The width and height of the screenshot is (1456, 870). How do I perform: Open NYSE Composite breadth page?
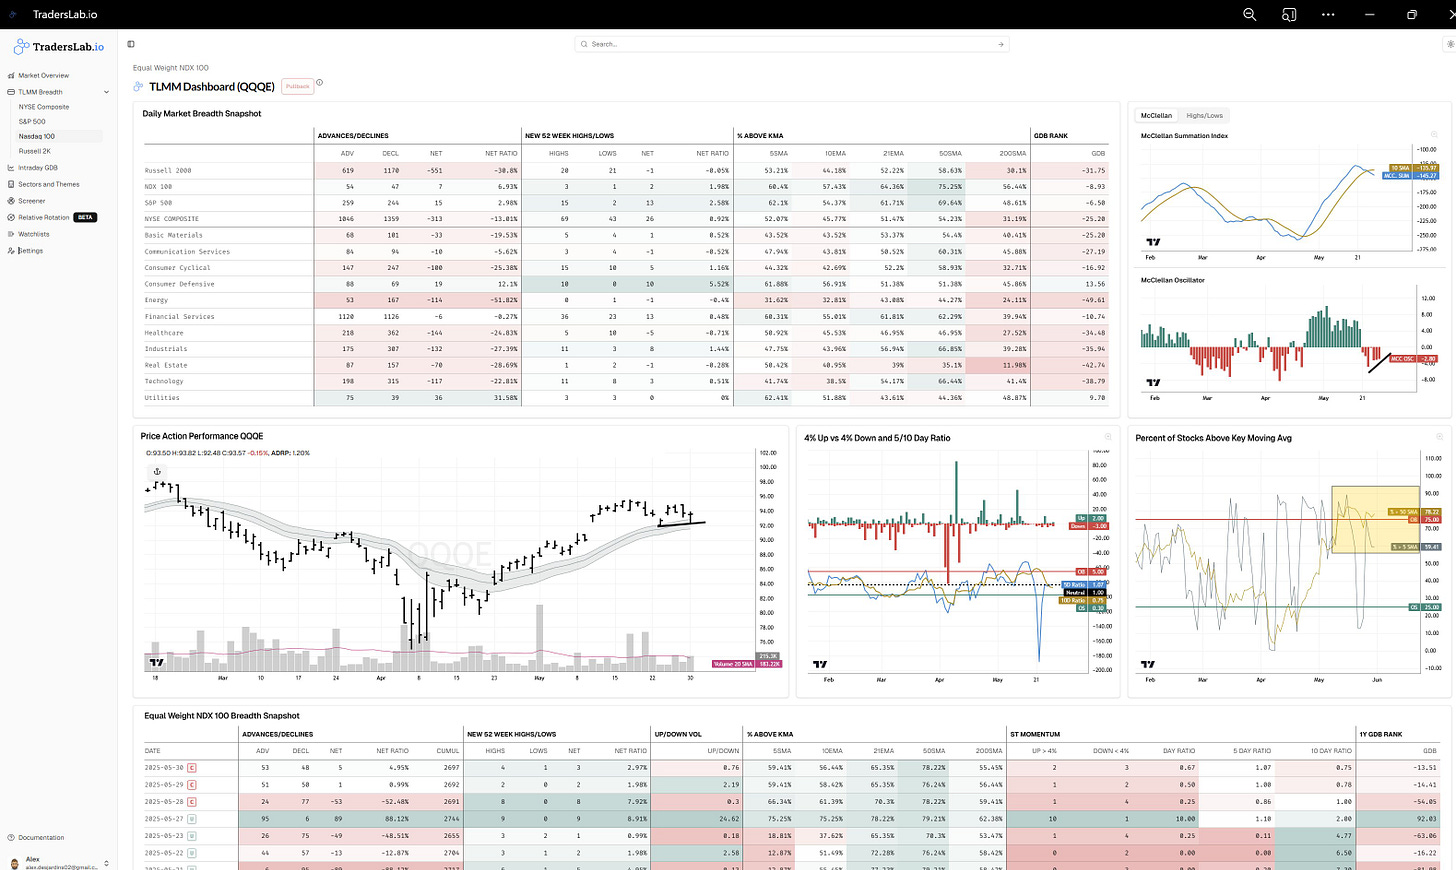pos(44,107)
